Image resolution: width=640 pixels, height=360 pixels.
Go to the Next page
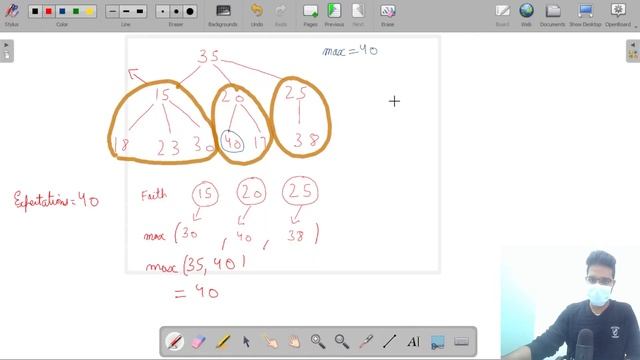click(358, 15)
